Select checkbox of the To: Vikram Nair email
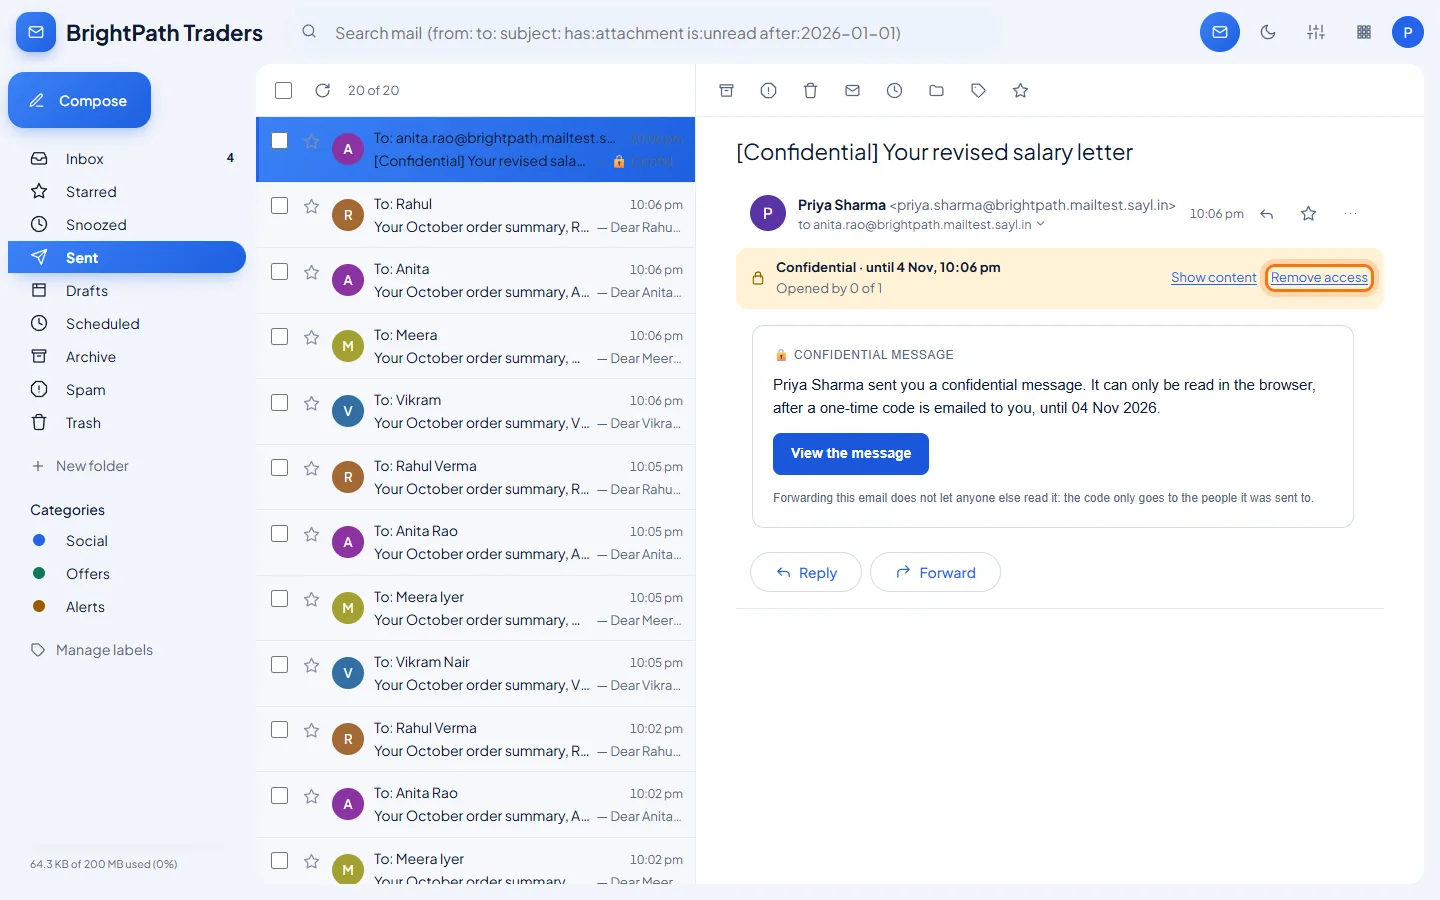 280,665
